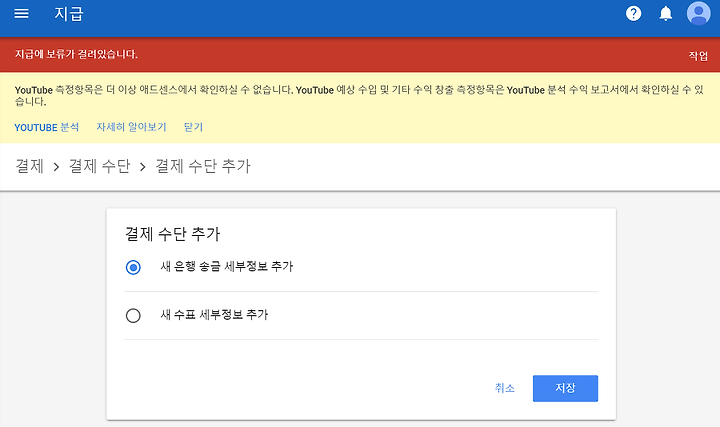
Task: Click the 결제 수단 추가 breadcrumb text
Action: tap(203, 166)
